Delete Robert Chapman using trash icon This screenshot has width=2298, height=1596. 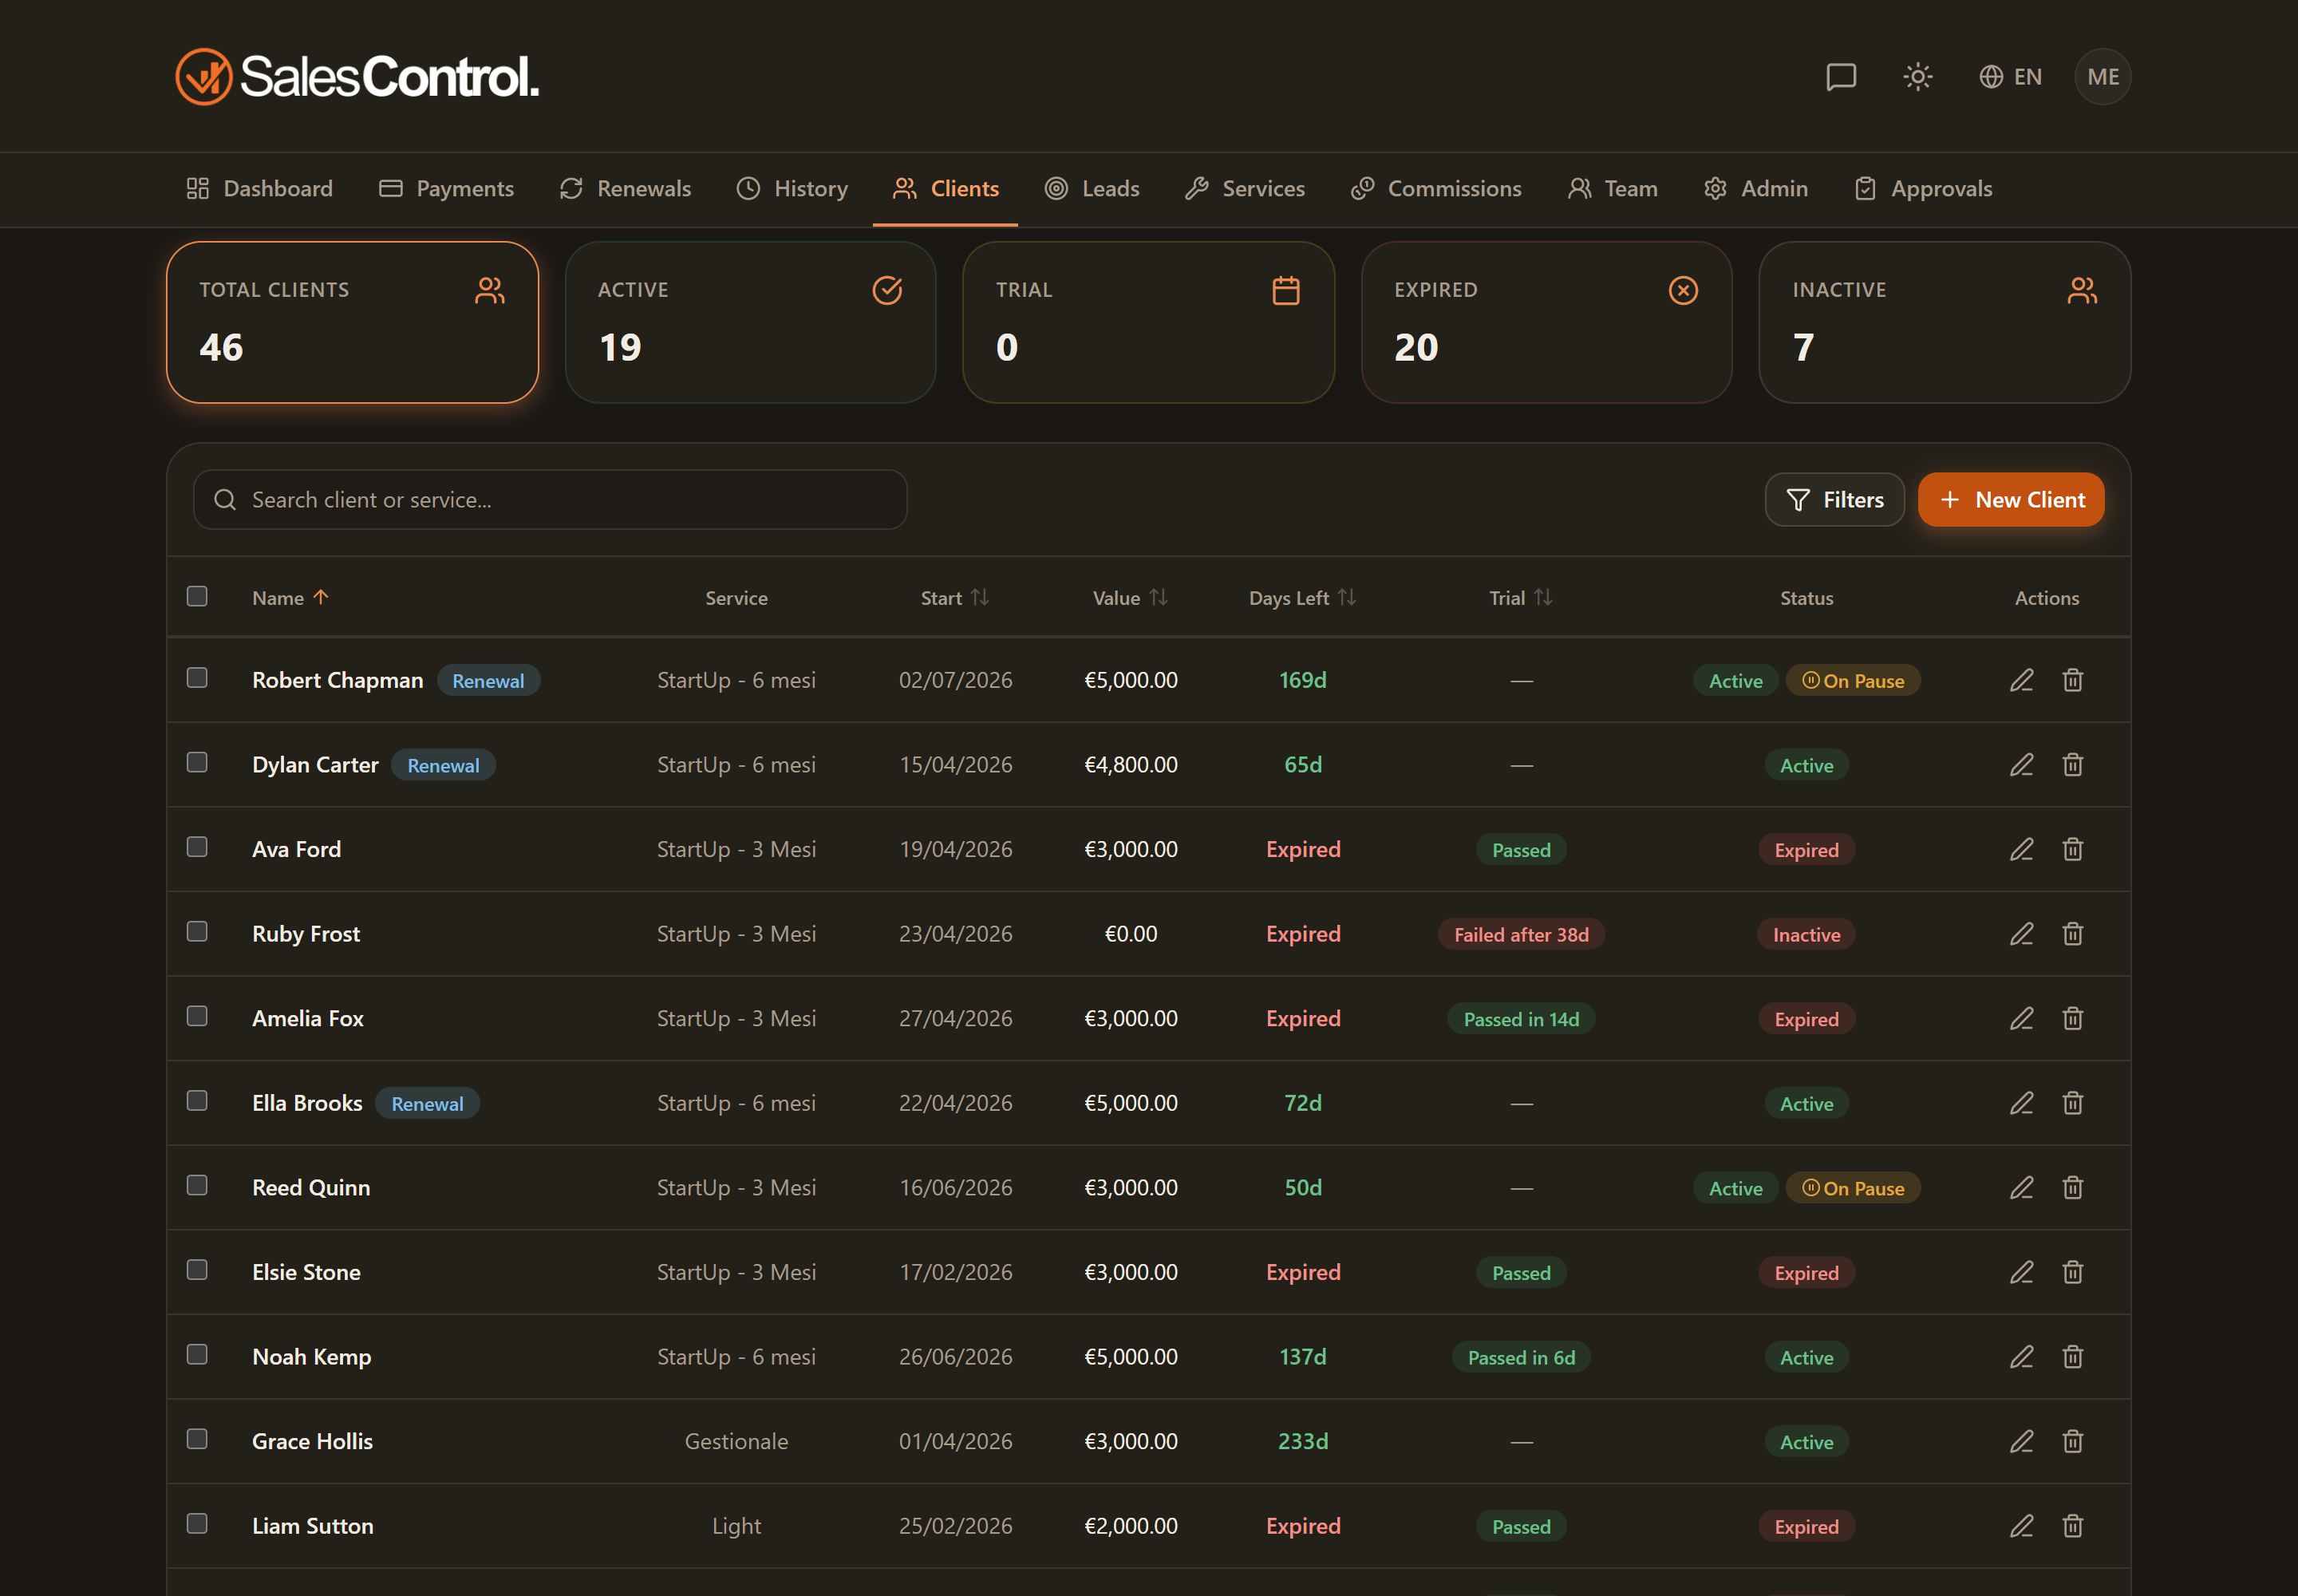pos(2072,680)
